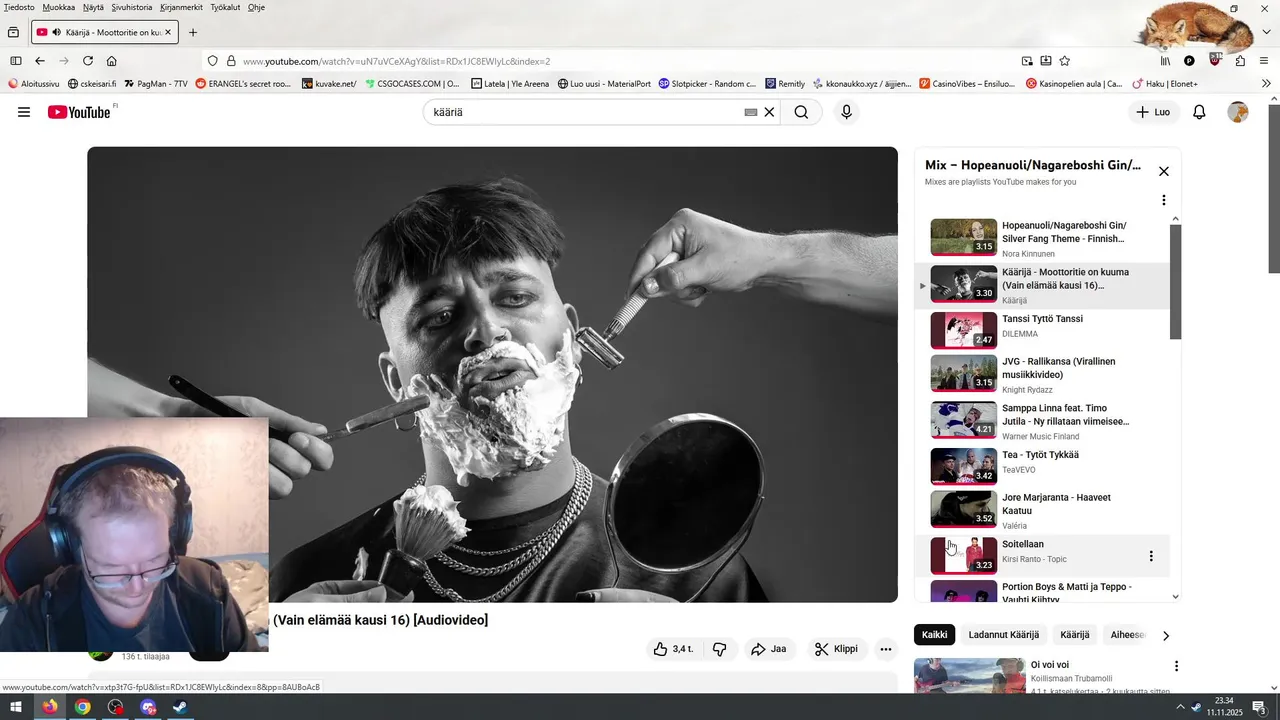The height and width of the screenshot is (720, 1280).
Task: Open a new browser tab
Action: pos(193,32)
